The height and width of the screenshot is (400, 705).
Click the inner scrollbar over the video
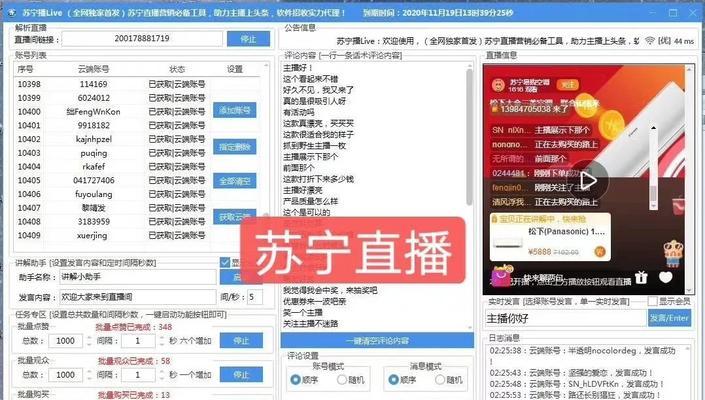click(x=654, y=167)
